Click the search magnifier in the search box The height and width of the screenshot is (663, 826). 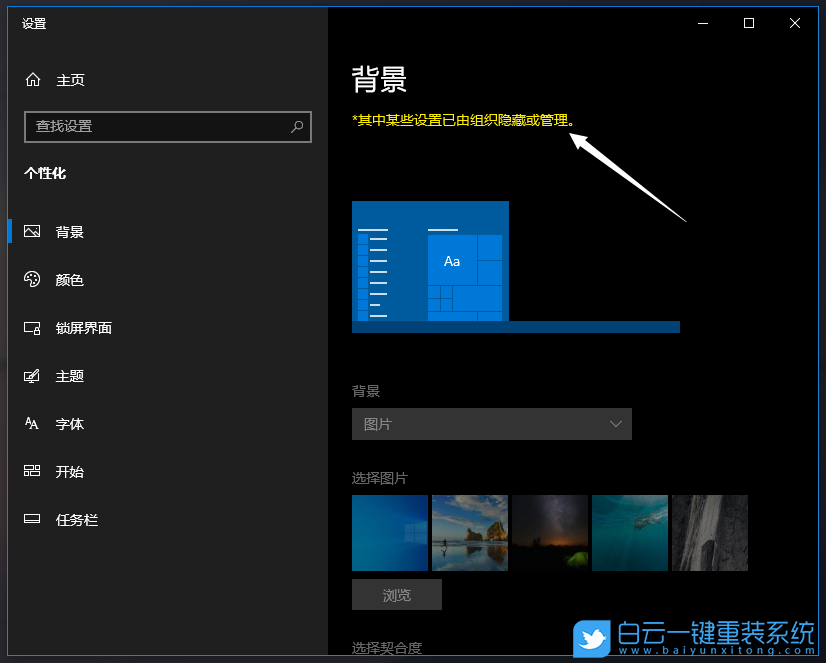[297, 127]
